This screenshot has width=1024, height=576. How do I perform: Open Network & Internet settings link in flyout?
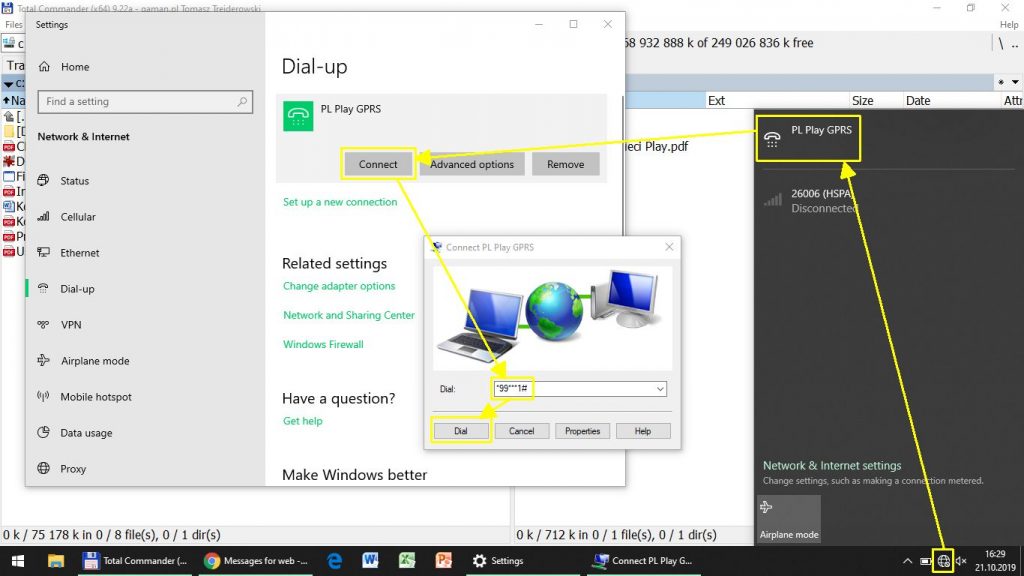pyautogui.click(x=832, y=466)
